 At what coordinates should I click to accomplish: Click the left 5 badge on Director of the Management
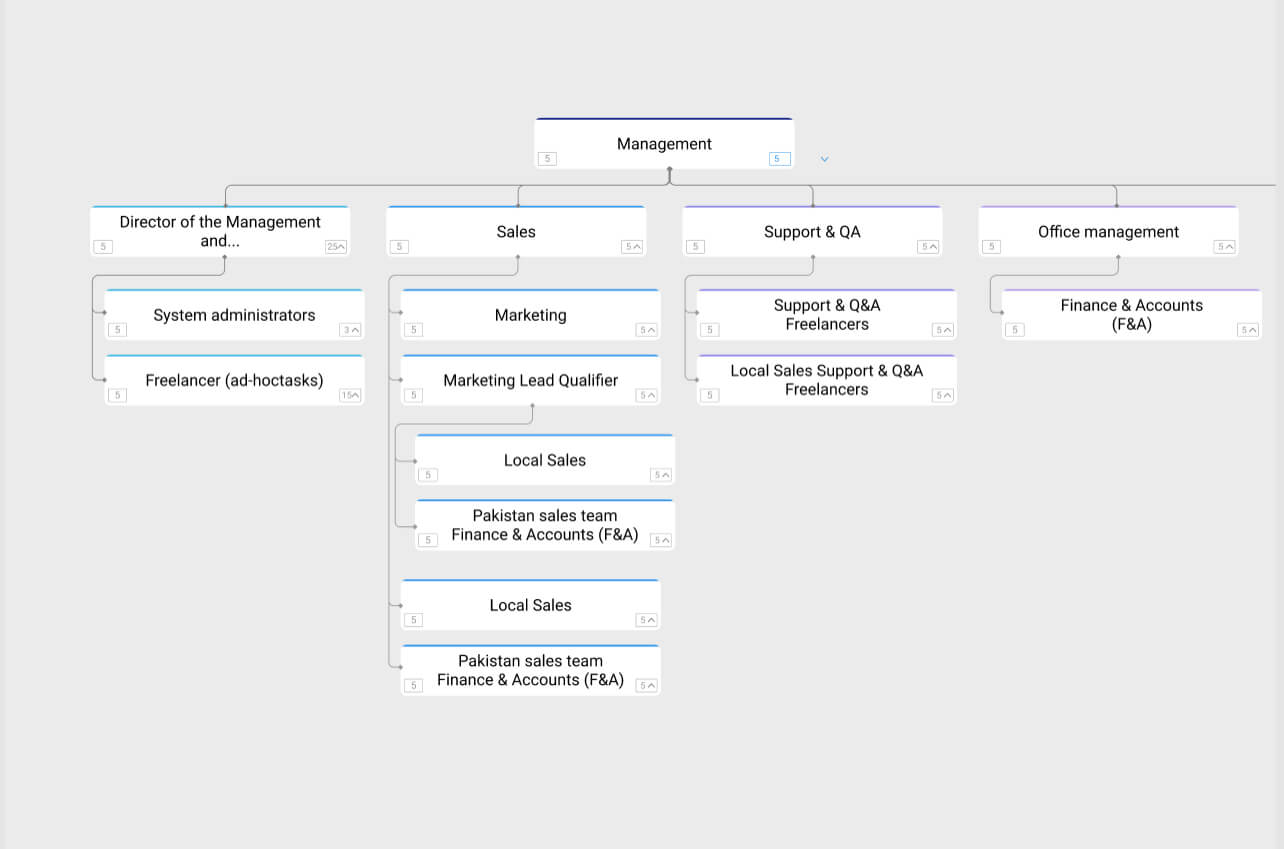click(103, 247)
